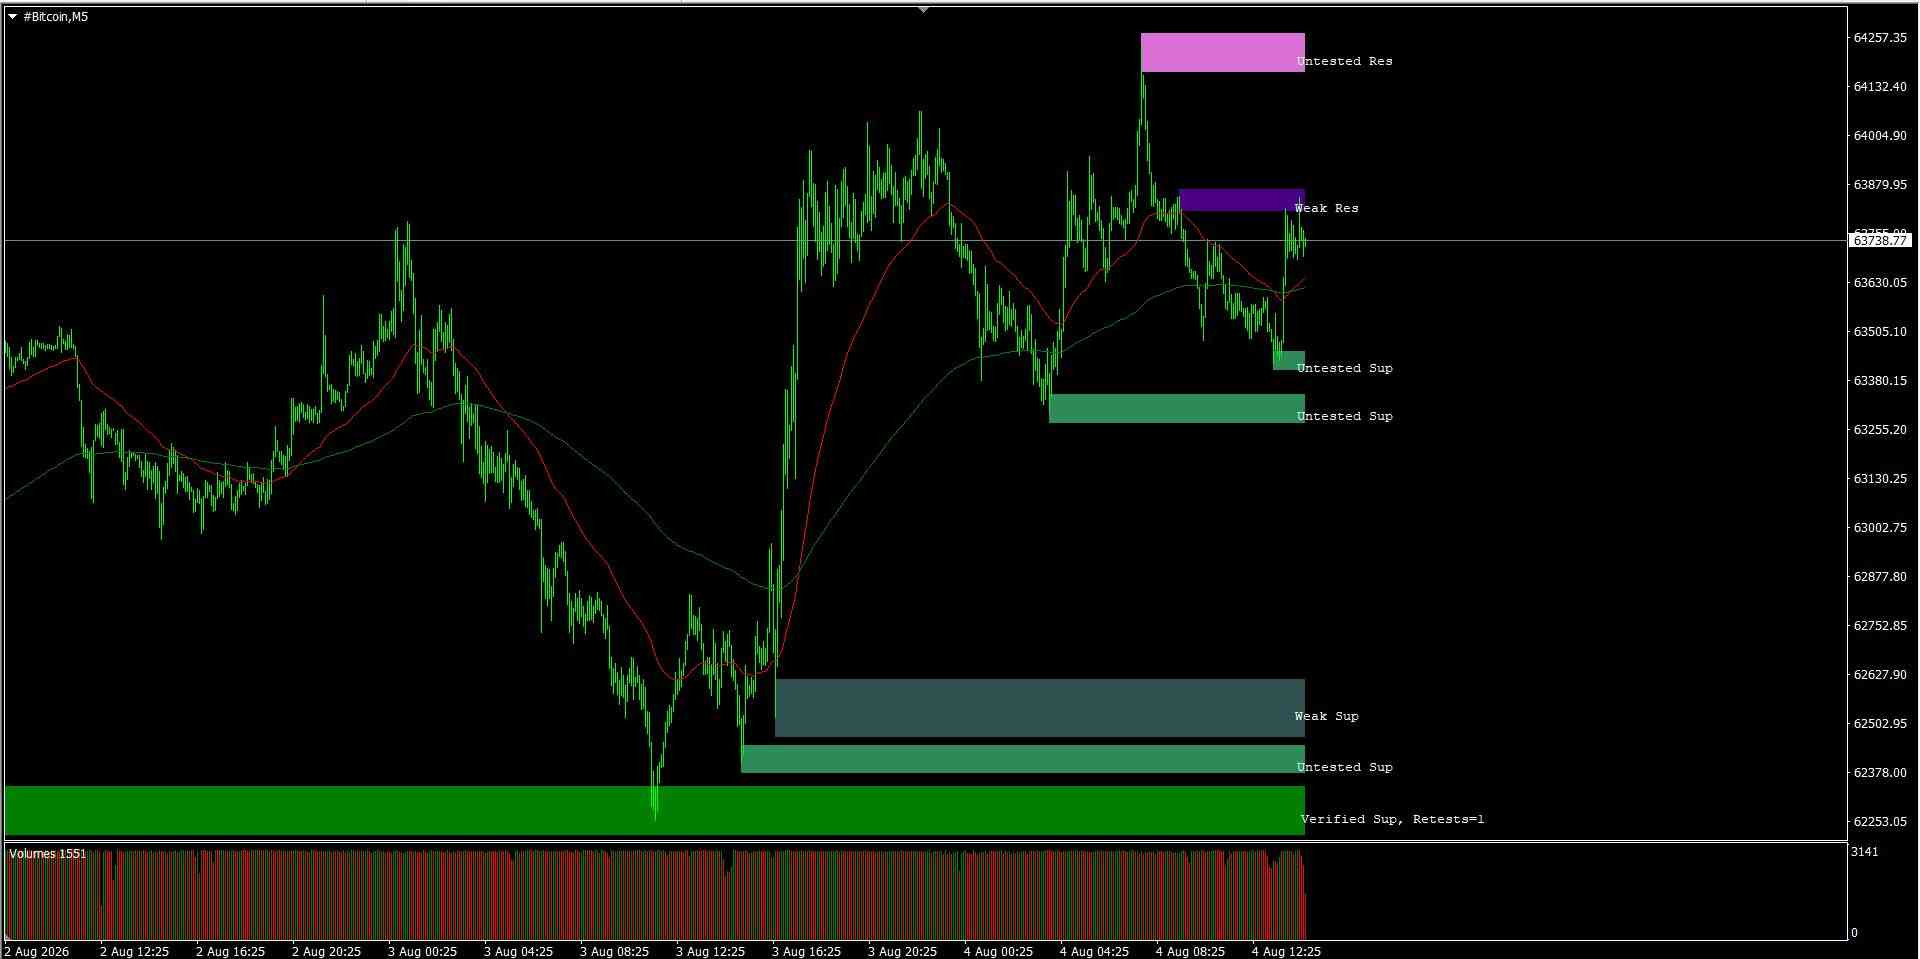
Task: Click the "4 Aug 04:25" time label
Action: [x=1094, y=952]
